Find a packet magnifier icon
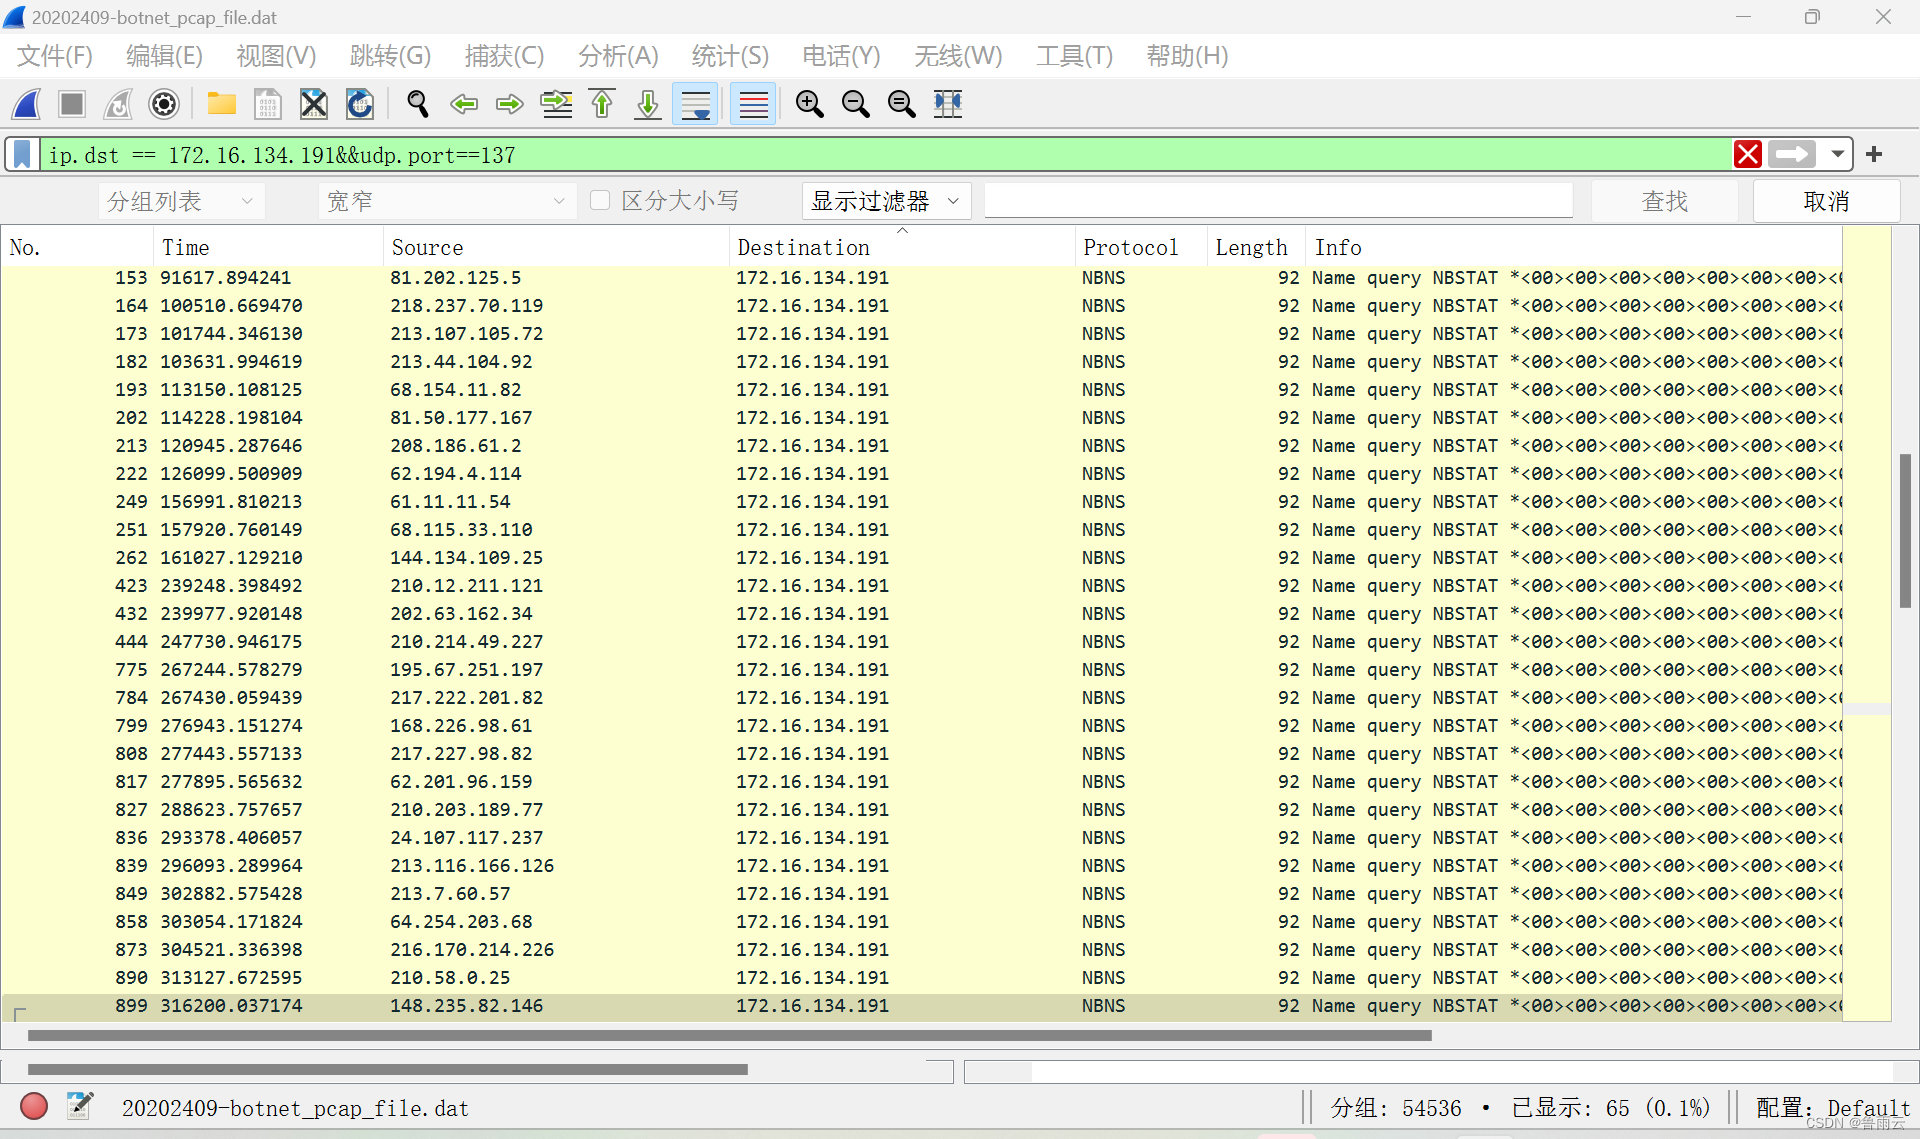The width and height of the screenshot is (1920, 1139). pyautogui.click(x=417, y=104)
